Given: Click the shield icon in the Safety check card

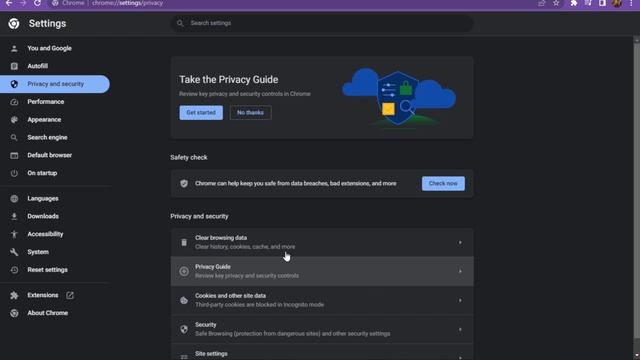Looking at the screenshot, I should 184,184.
